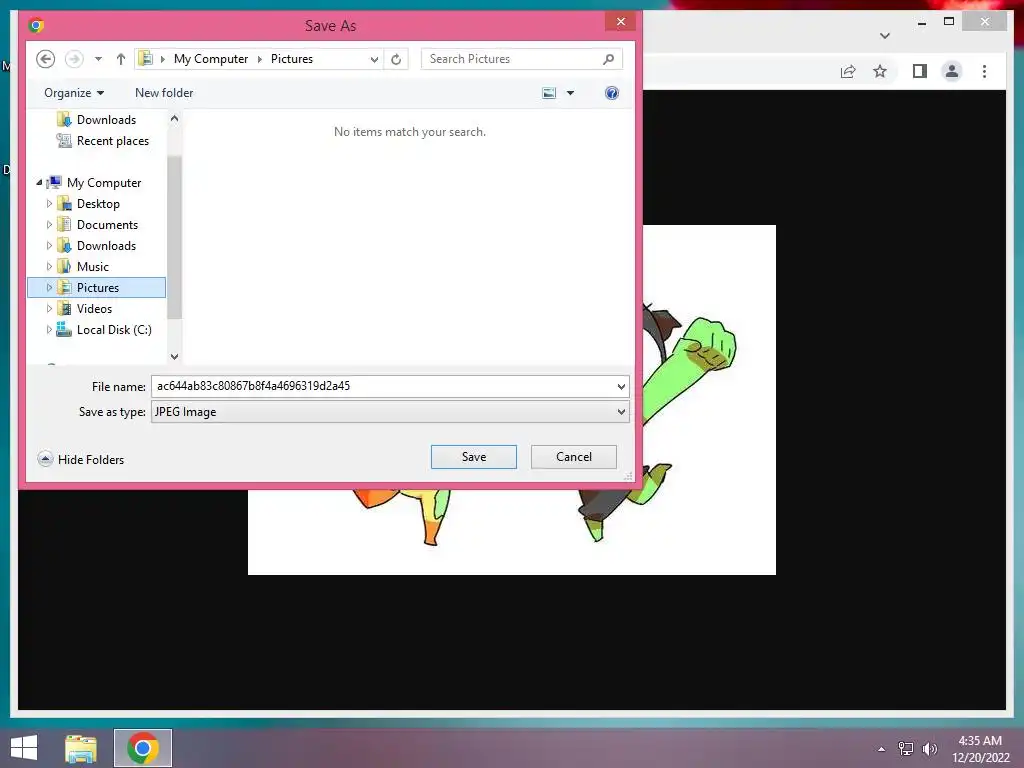Click the File name text field
This screenshot has height=768, width=1024.
pos(383,386)
